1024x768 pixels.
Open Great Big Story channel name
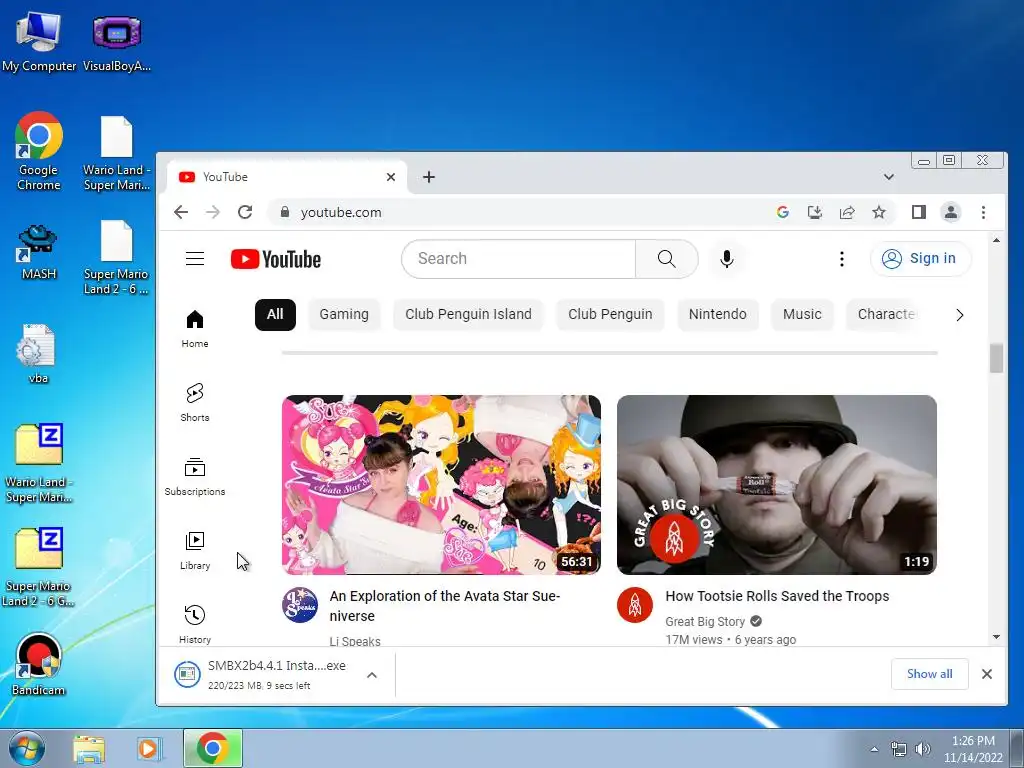pyautogui.click(x=705, y=622)
